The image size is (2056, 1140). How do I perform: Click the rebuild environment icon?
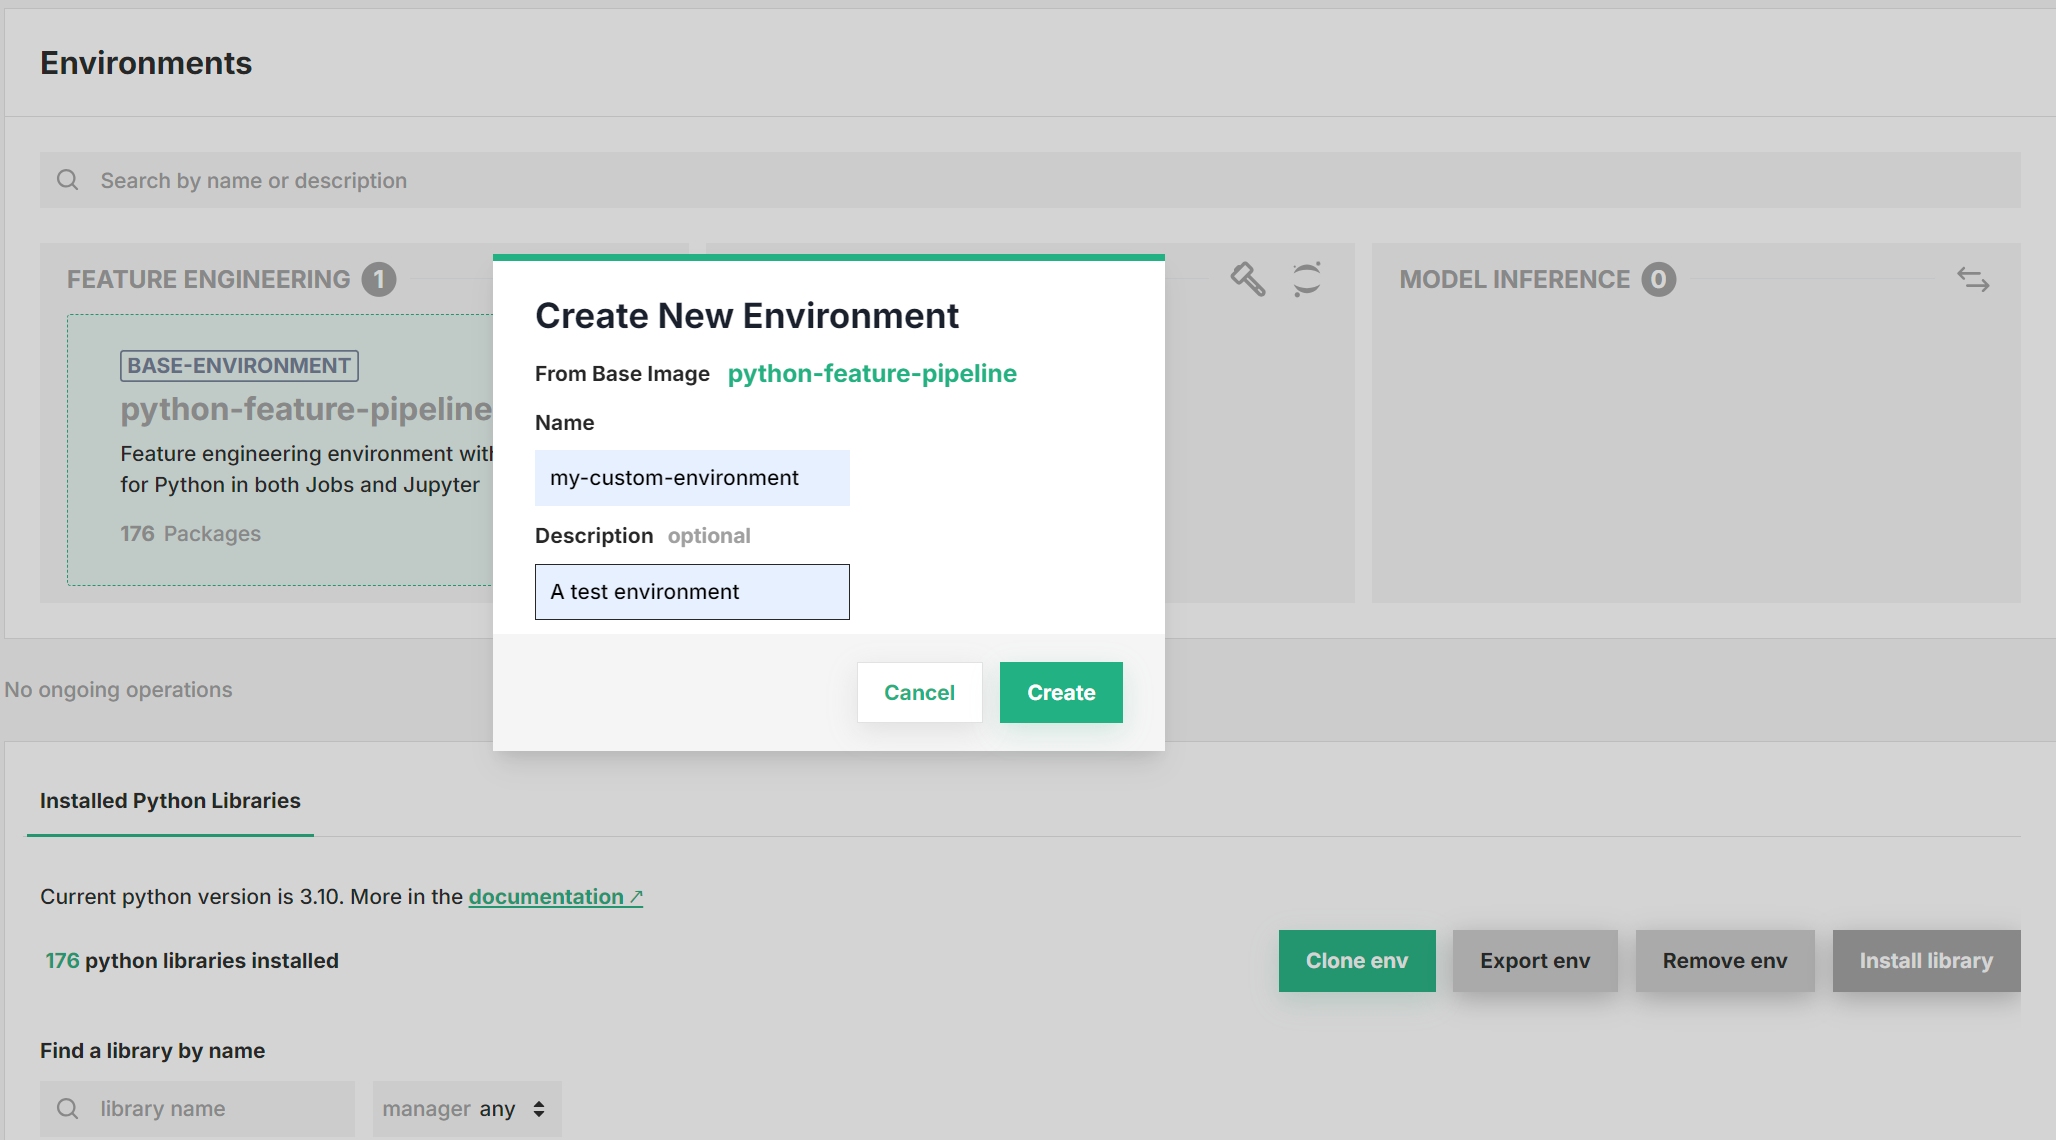tap(1307, 280)
